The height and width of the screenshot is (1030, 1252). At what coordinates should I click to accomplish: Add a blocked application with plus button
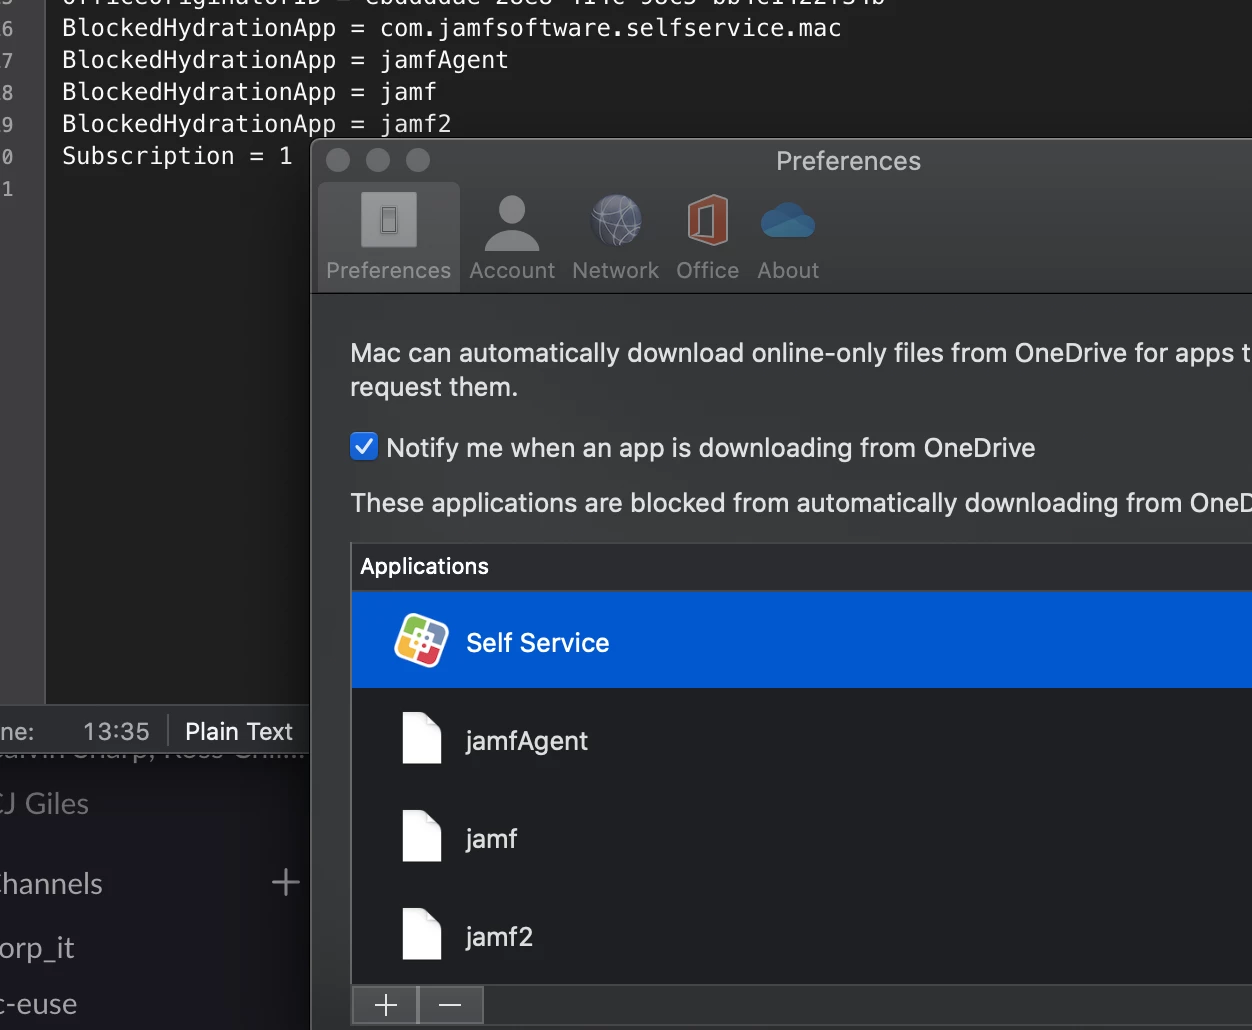(x=385, y=1005)
